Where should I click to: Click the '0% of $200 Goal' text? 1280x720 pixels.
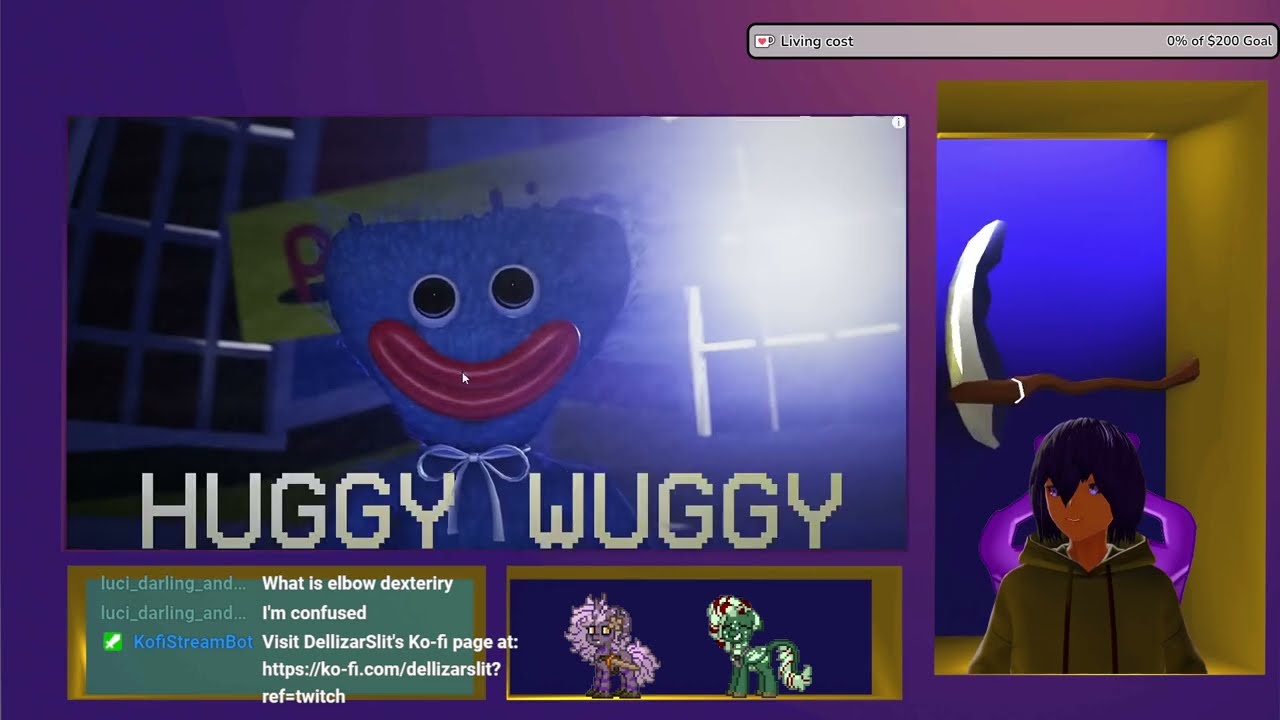coord(1219,41)
